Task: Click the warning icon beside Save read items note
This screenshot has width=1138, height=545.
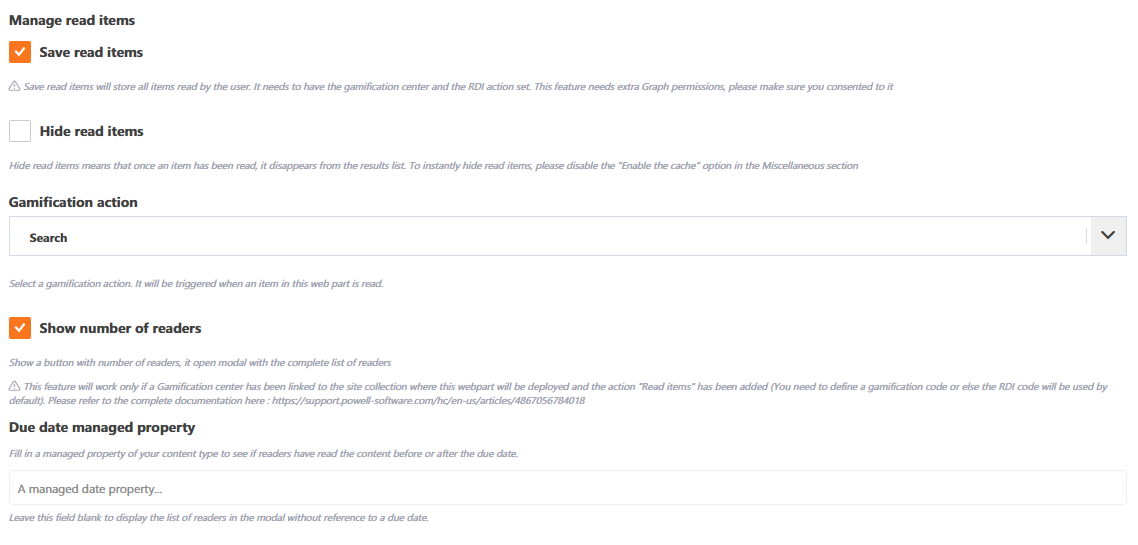Action: click(x=15, y=86)
